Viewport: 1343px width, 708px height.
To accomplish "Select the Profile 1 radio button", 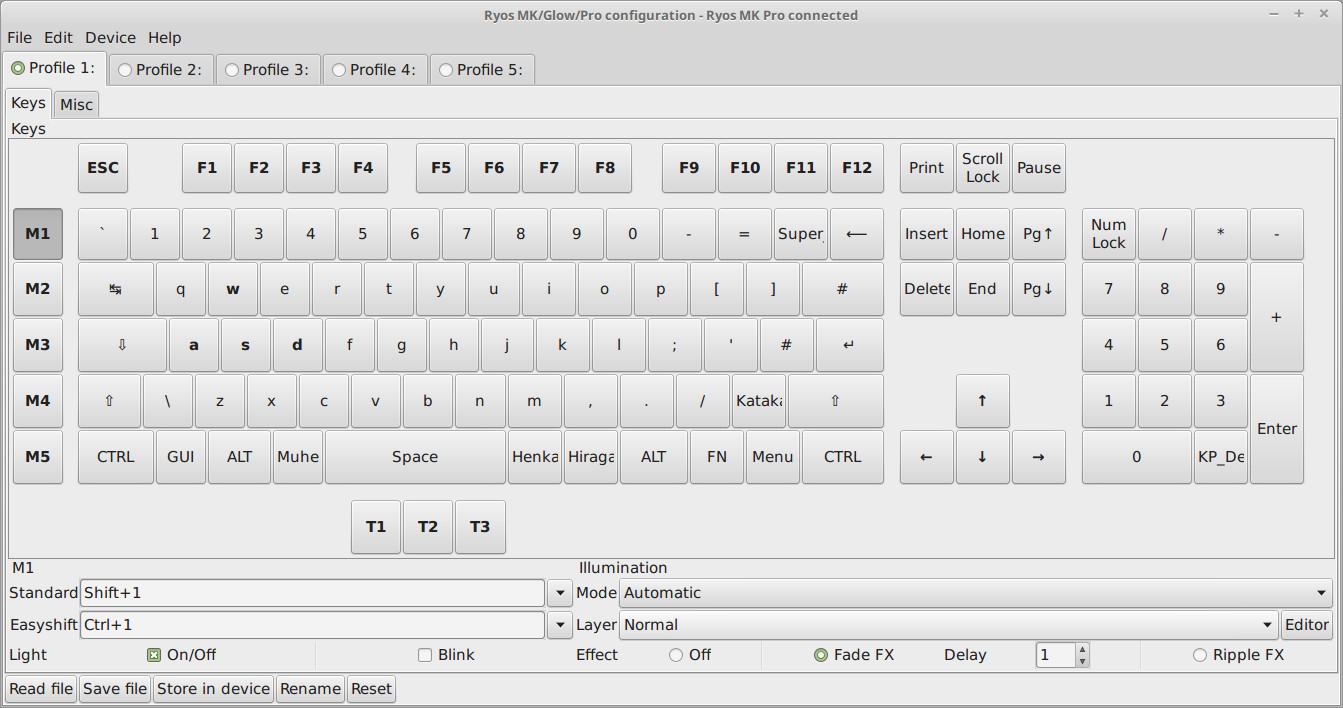I will coord(18,68).
